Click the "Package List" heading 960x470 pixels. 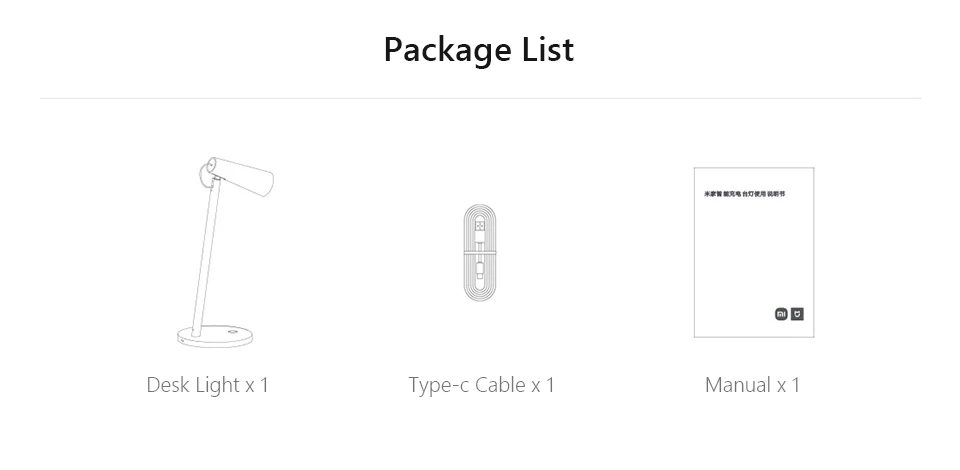pyautogui.click(x=479, y=49)
